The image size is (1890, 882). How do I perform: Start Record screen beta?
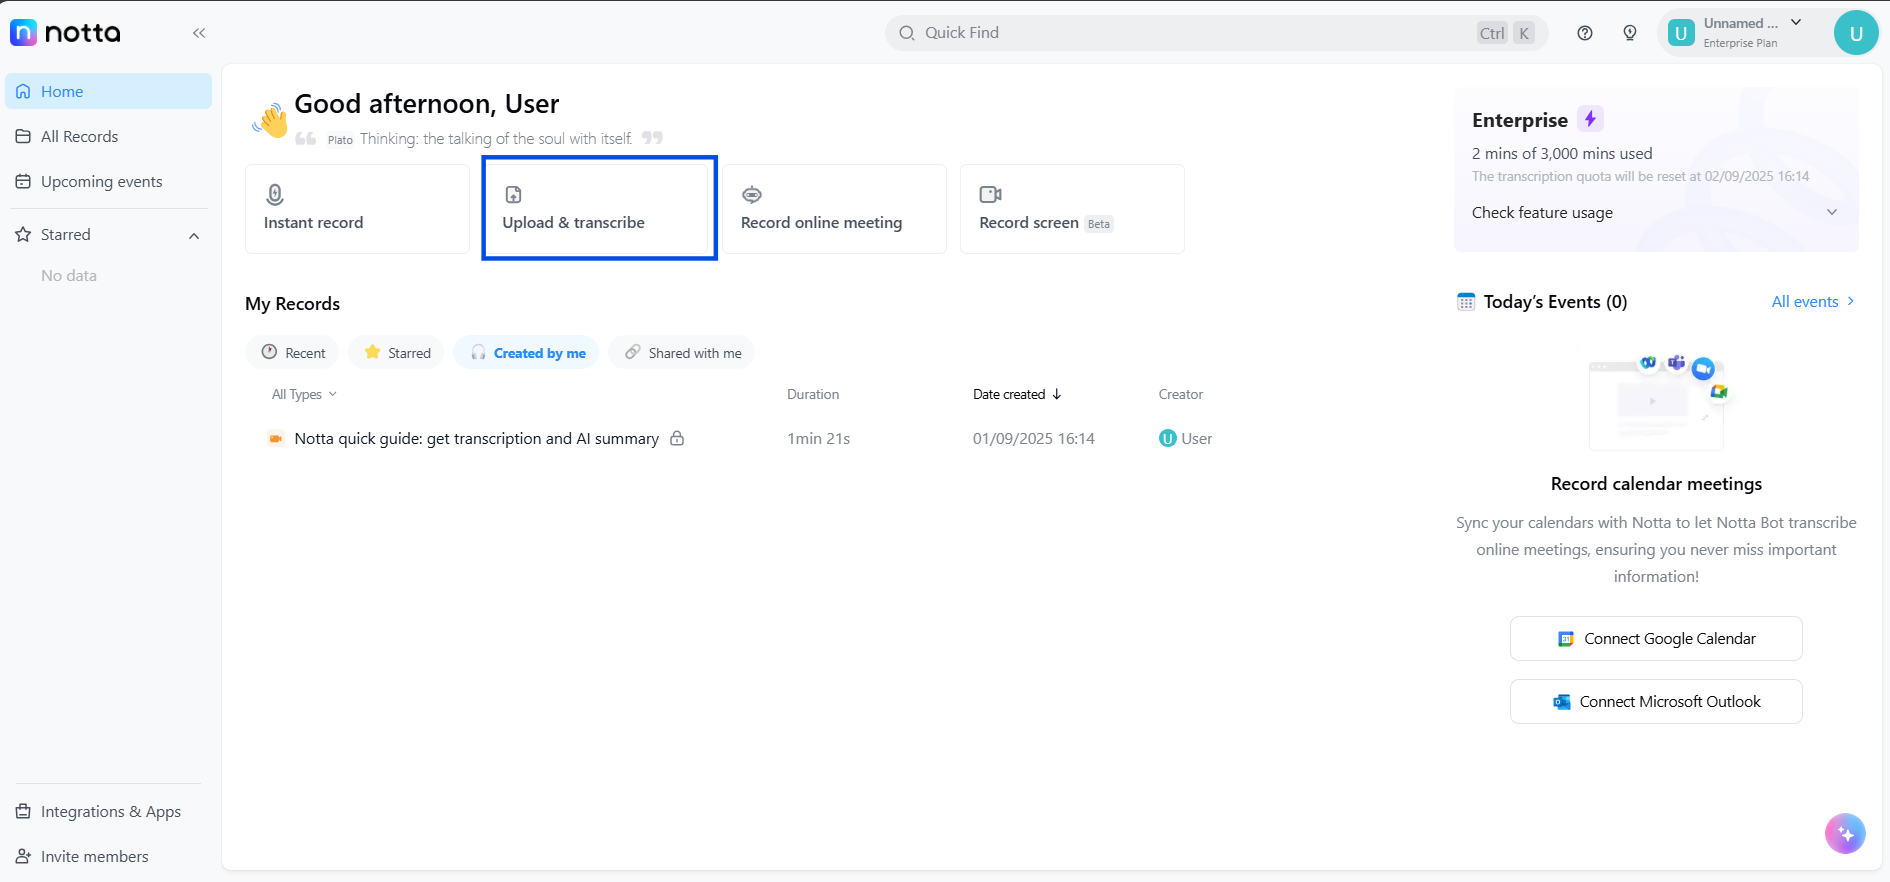[x=1072, y=209]
